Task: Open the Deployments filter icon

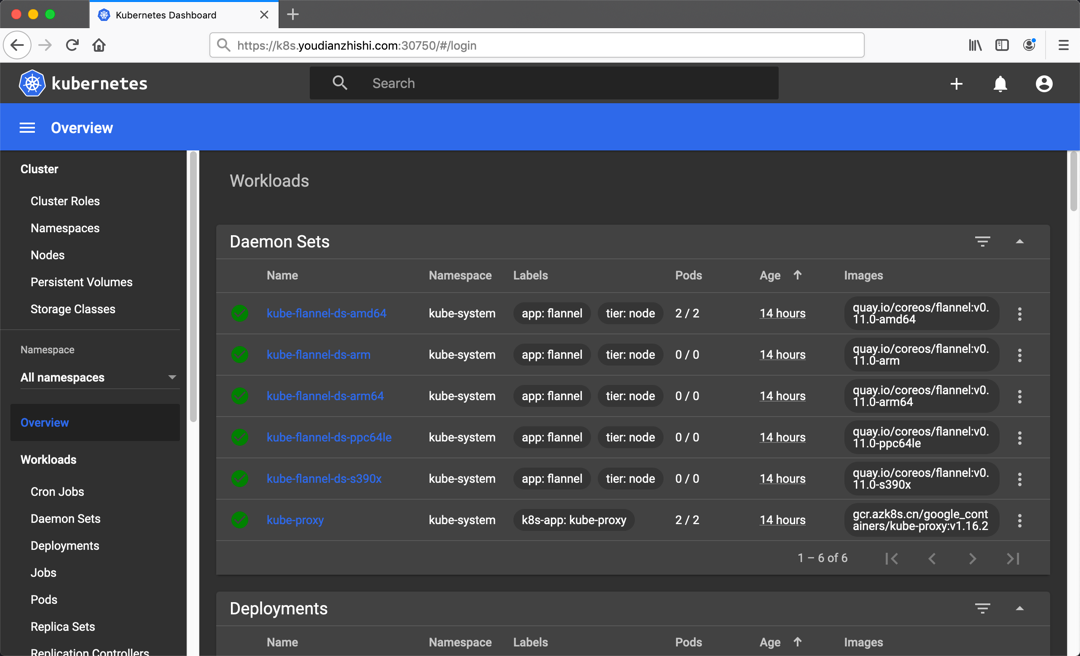Action: tap(983, 608)
